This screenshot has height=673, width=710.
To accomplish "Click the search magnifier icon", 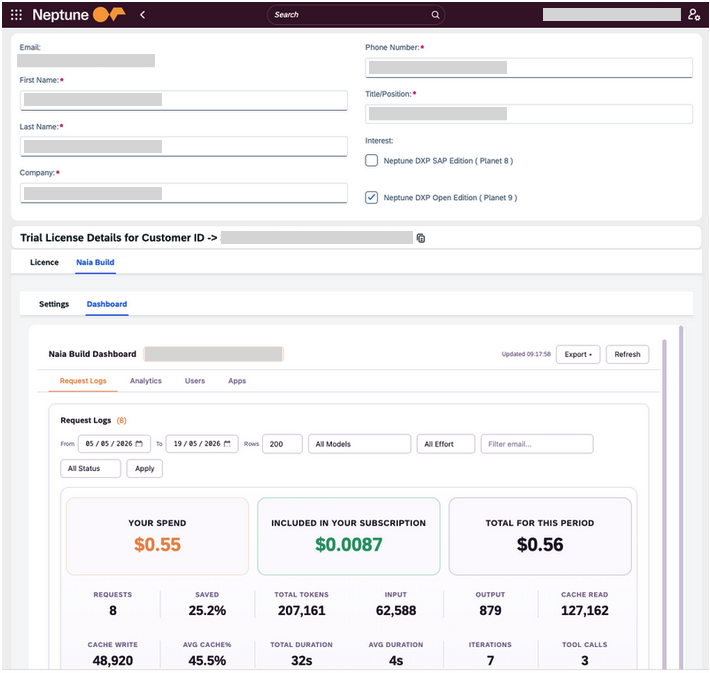I will click(x=435, y=14).
